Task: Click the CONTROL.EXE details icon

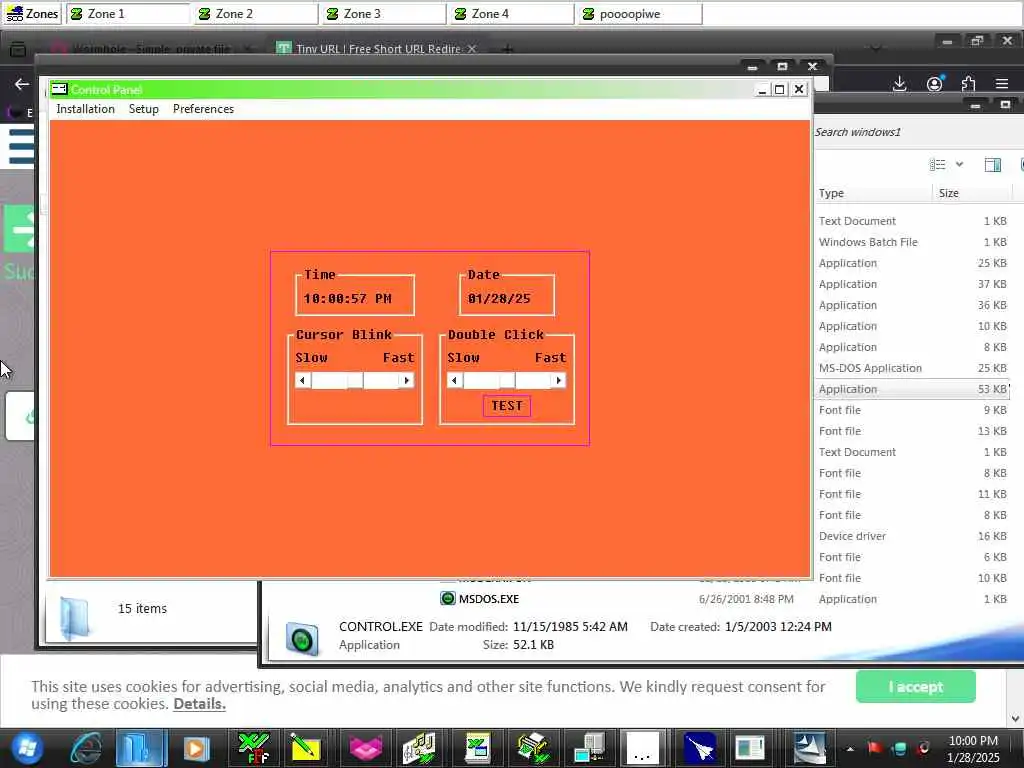Action: pyautogui.click(x=302, y=639)
